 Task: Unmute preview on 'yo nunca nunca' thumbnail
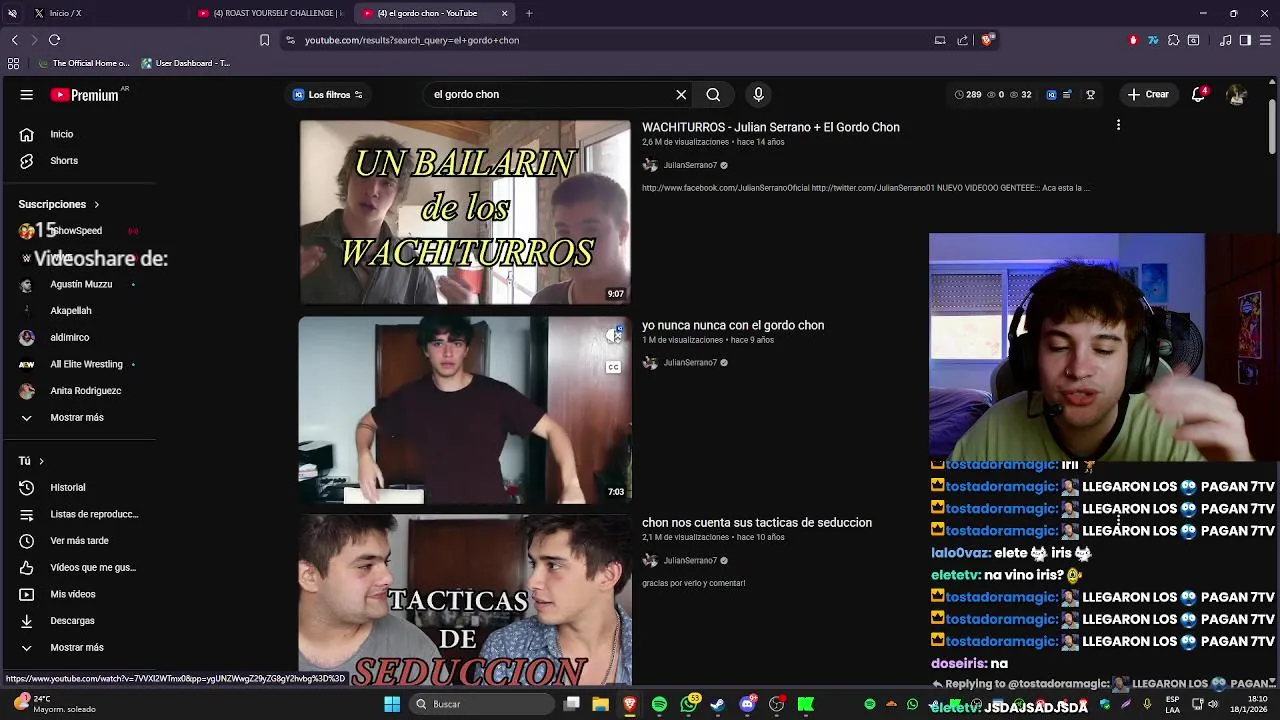pos(614,336)
